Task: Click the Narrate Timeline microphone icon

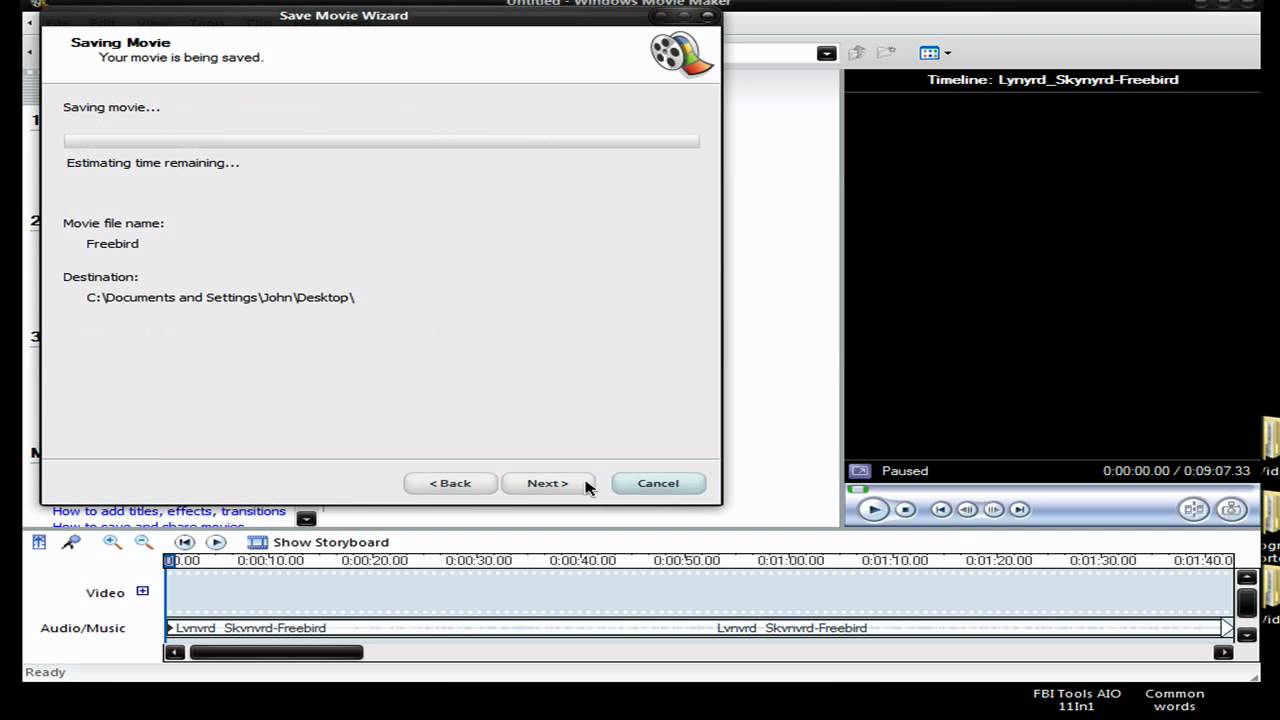Action: [x=71, y=542]
